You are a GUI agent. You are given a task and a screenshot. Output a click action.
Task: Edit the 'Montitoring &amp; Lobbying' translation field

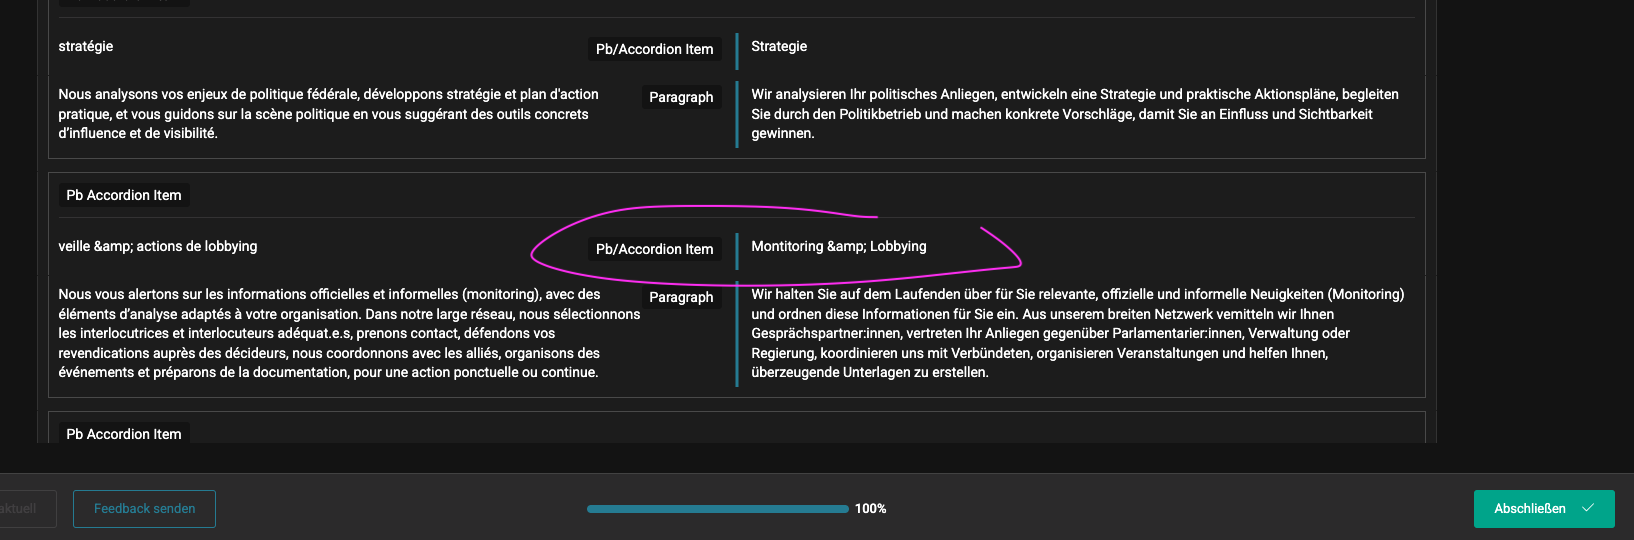(x=1082, y=247)
